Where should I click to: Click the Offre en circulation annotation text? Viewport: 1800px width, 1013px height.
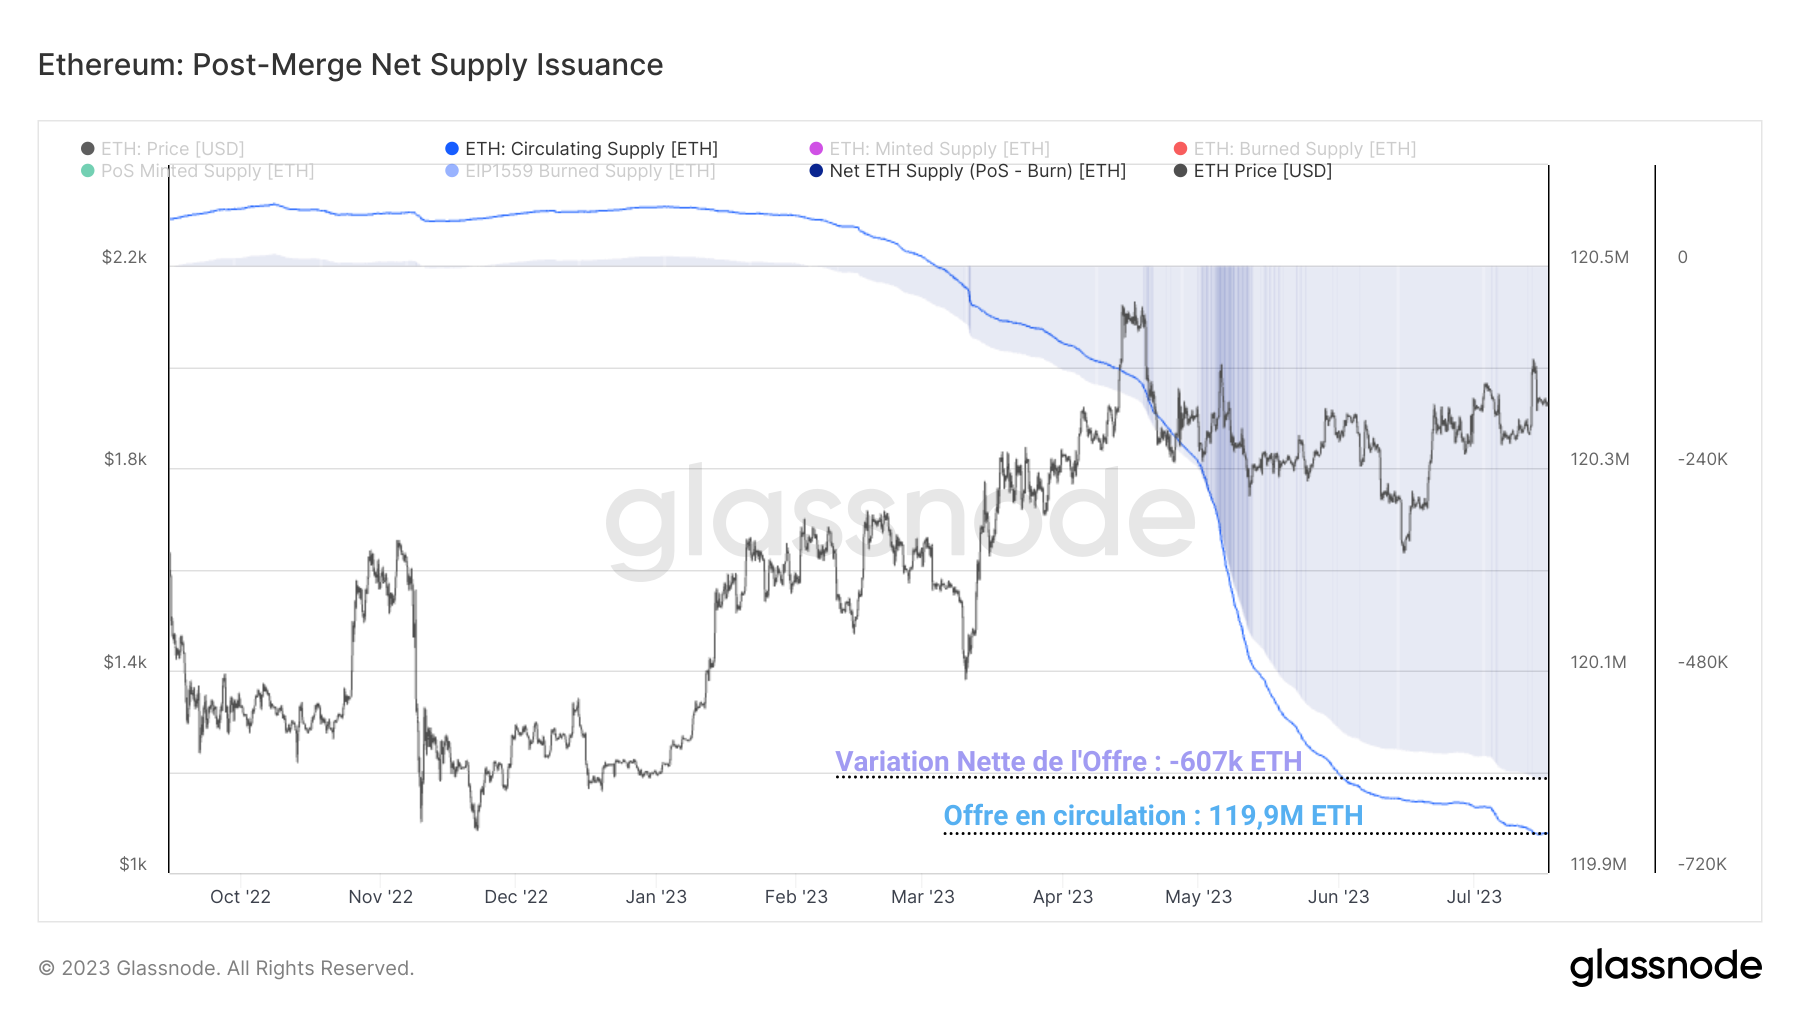click(x=1153, y=816)
